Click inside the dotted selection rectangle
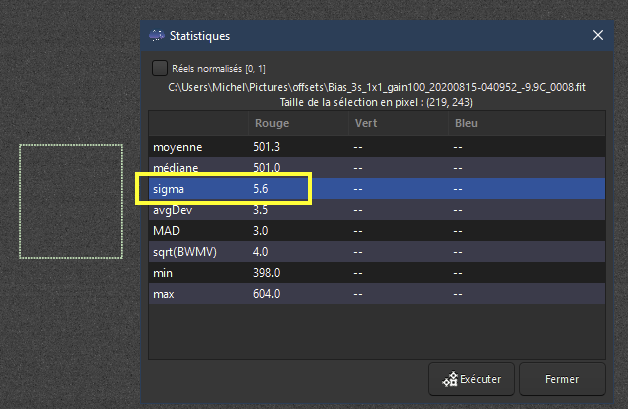This screenshot has height=409, width=628. (70, 201)
